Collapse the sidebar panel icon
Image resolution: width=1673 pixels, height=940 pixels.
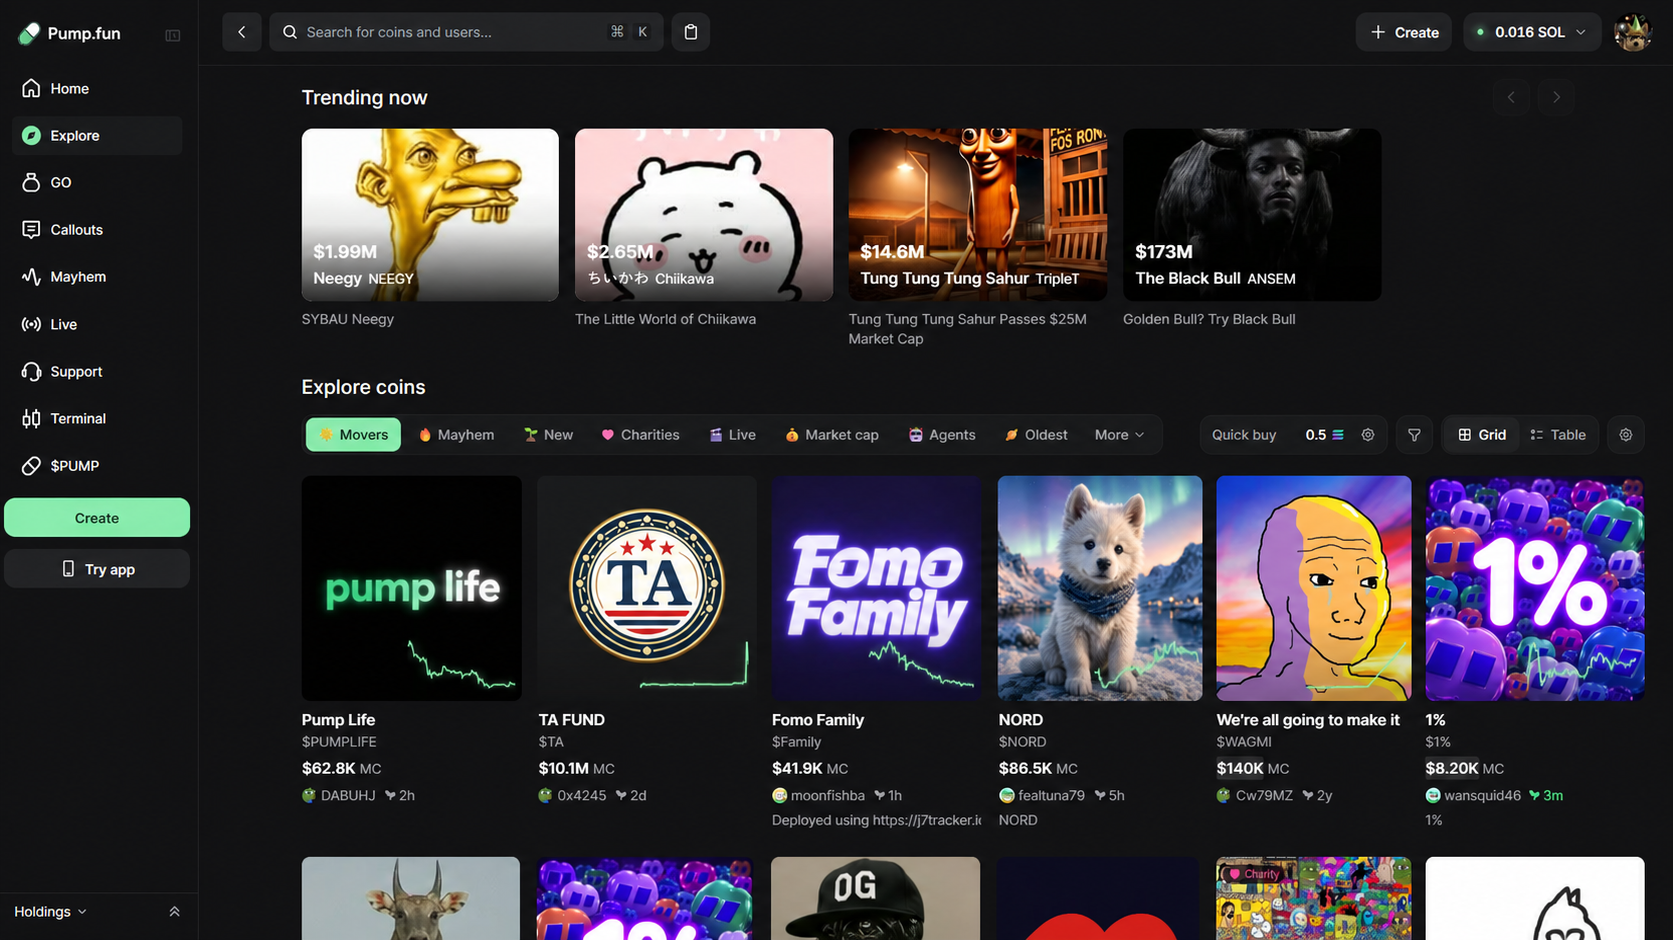point(173,35)
